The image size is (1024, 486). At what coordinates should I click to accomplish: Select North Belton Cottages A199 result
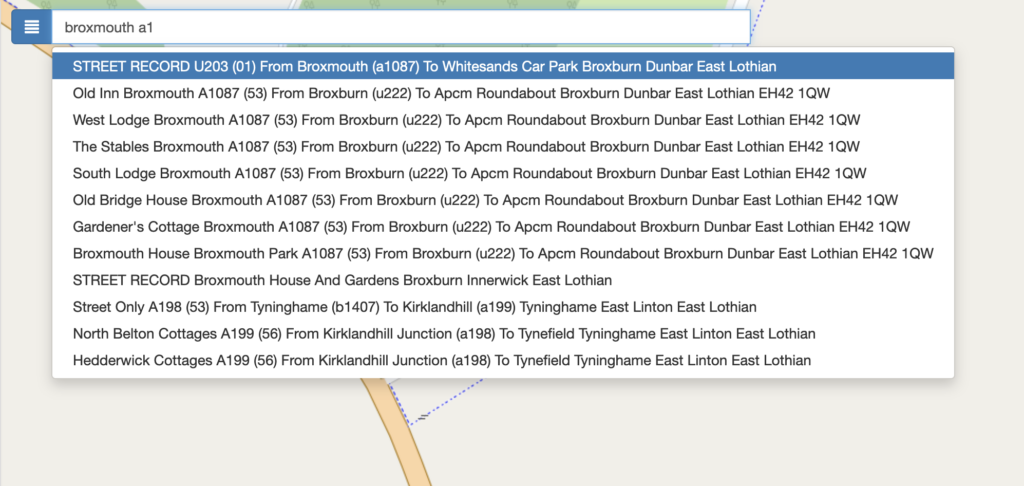click(444, 333)
